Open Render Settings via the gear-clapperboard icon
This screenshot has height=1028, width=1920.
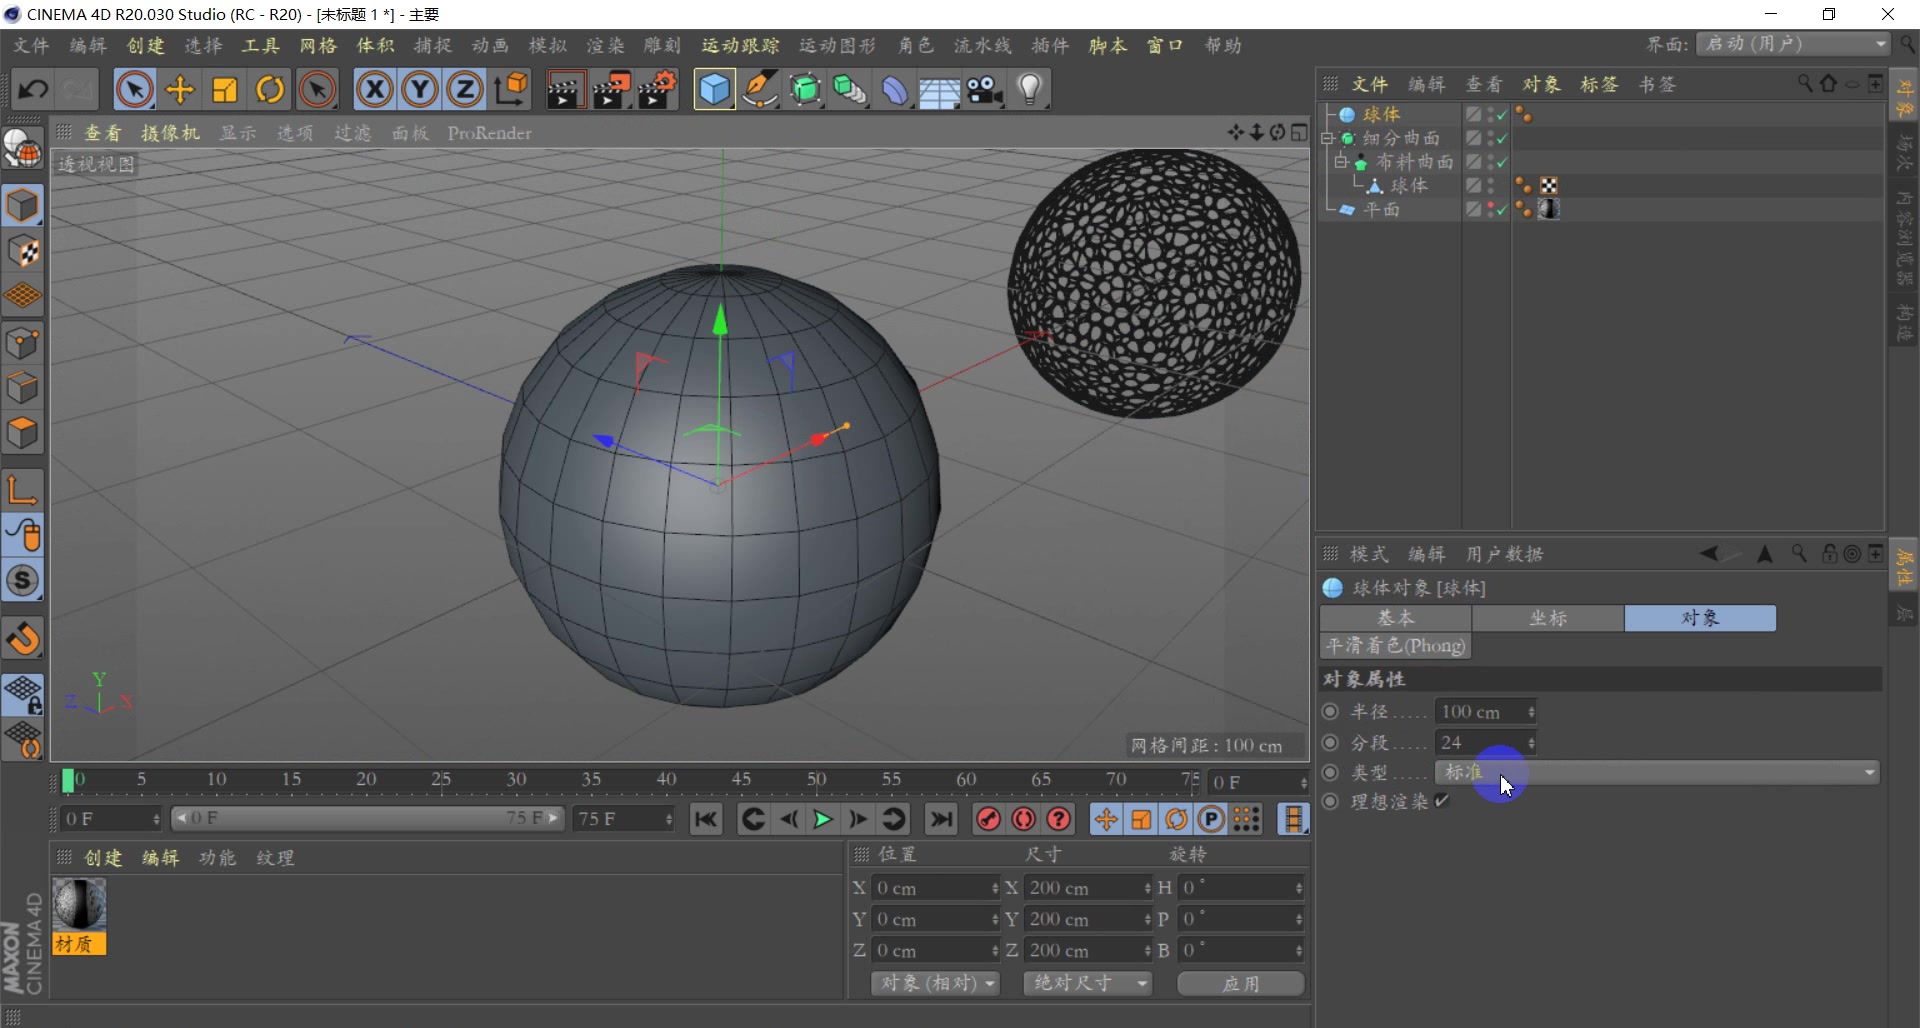658,89
